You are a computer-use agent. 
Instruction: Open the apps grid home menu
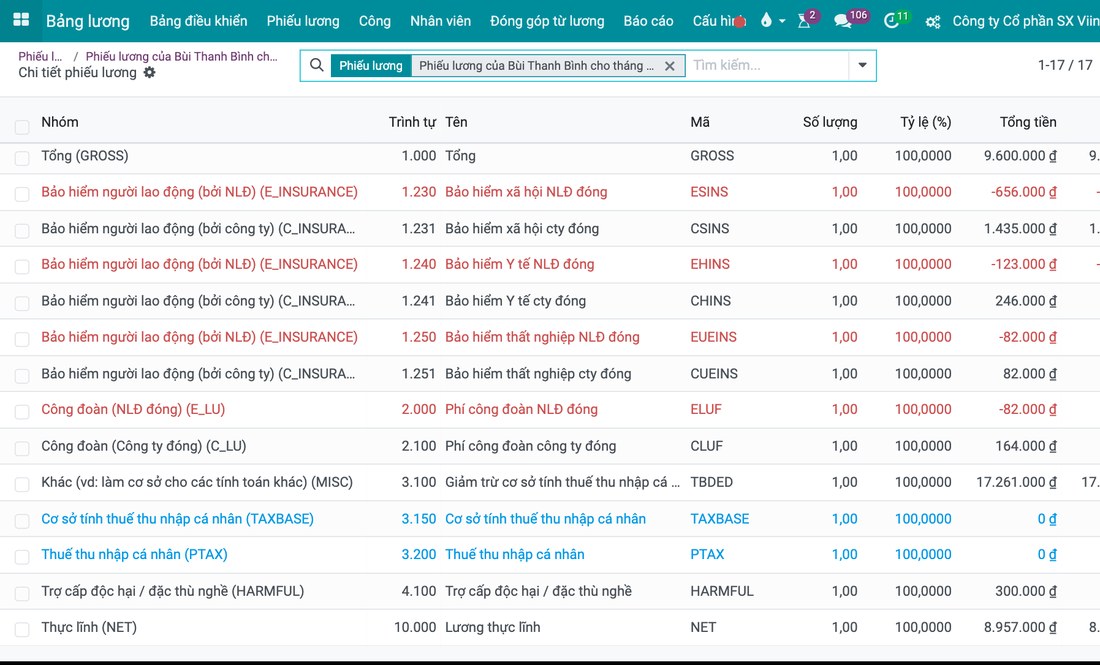(x=21, y=20)
